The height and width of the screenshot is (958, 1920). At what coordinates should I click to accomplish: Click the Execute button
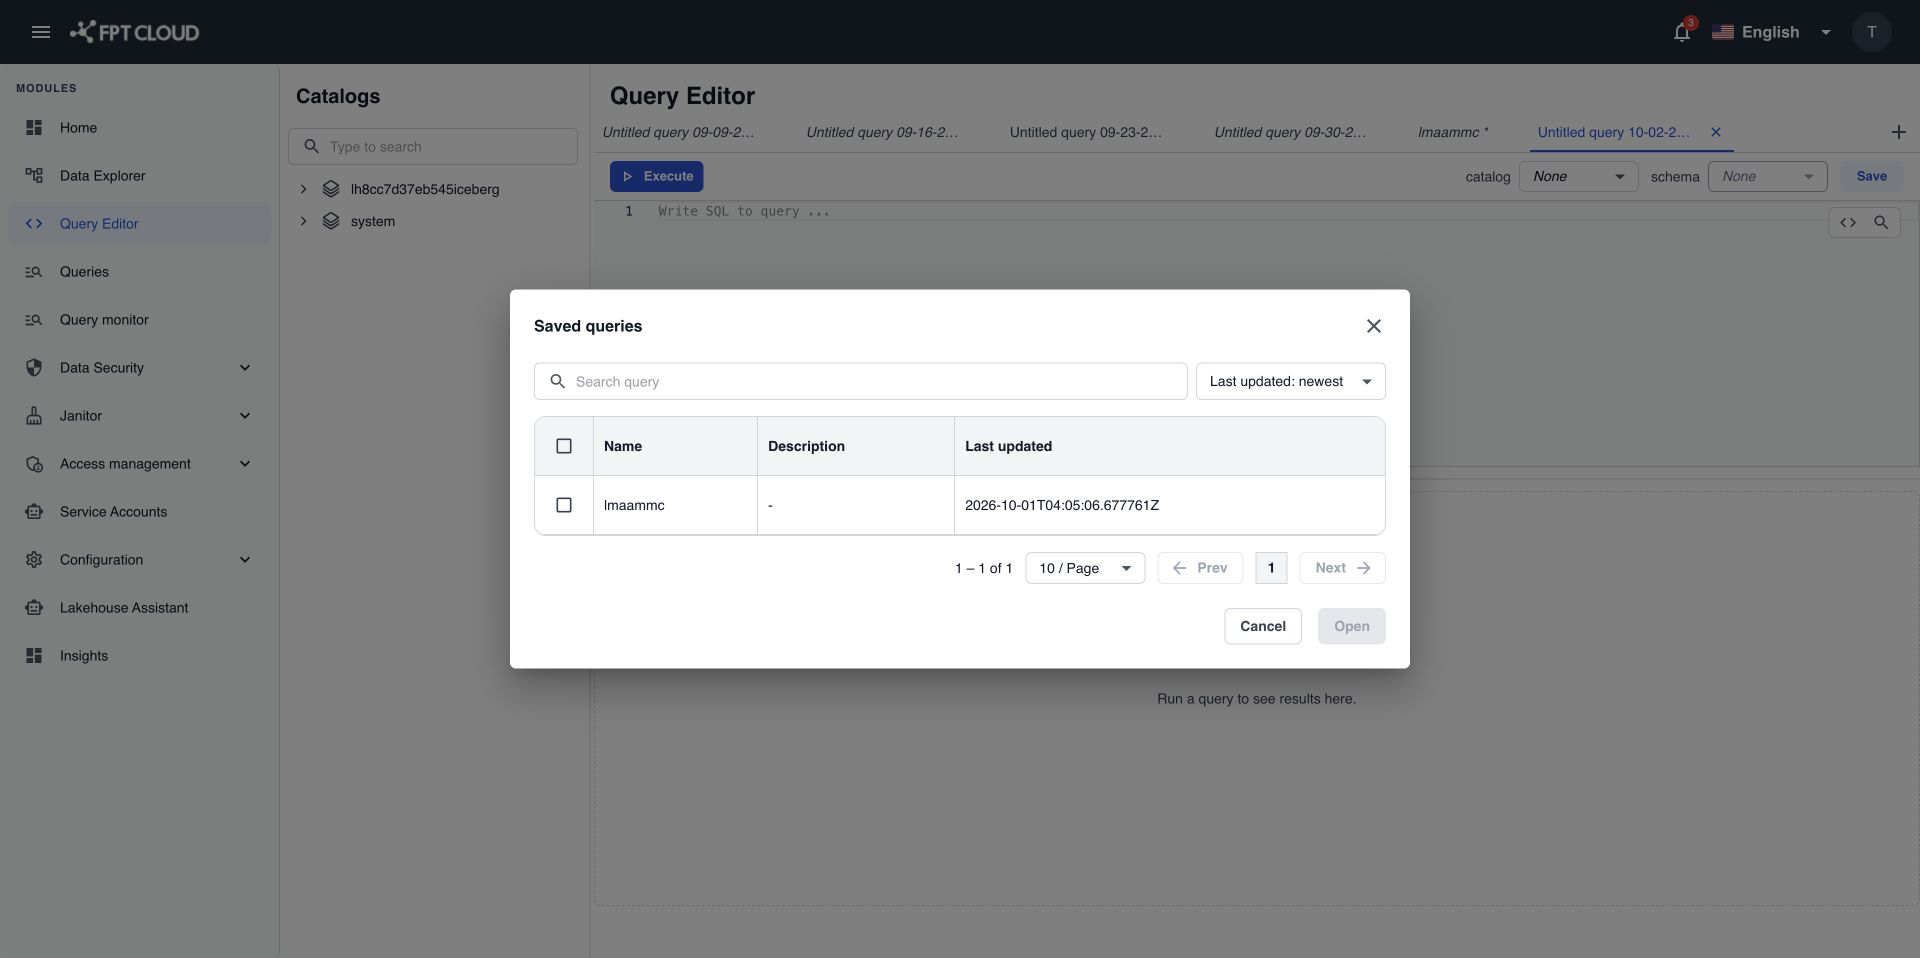pos(656,177)
